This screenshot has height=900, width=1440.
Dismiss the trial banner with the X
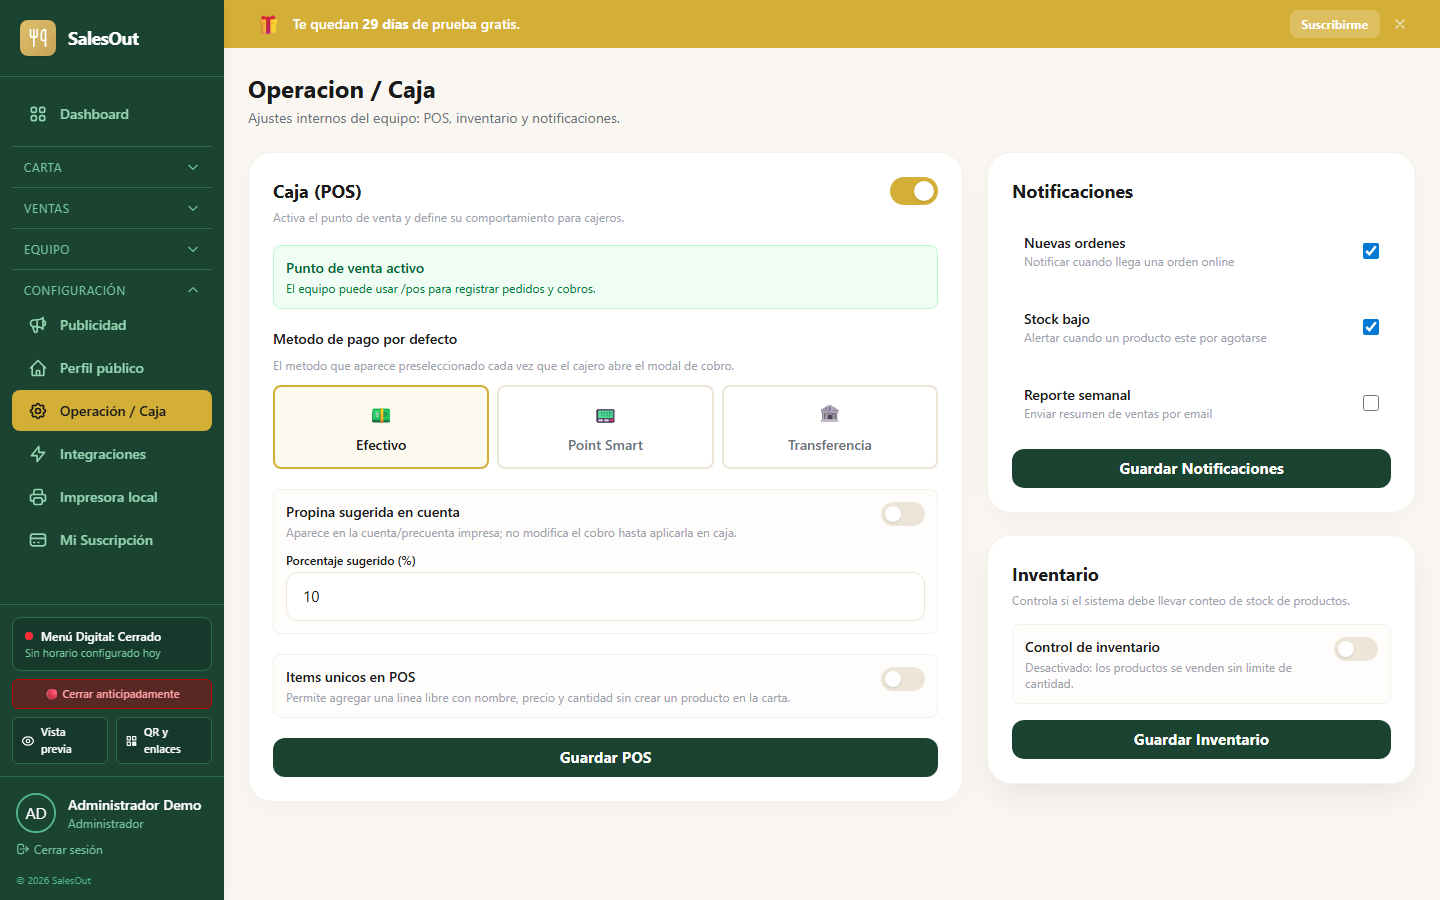pyautogui.click(x=1400, y=24)
